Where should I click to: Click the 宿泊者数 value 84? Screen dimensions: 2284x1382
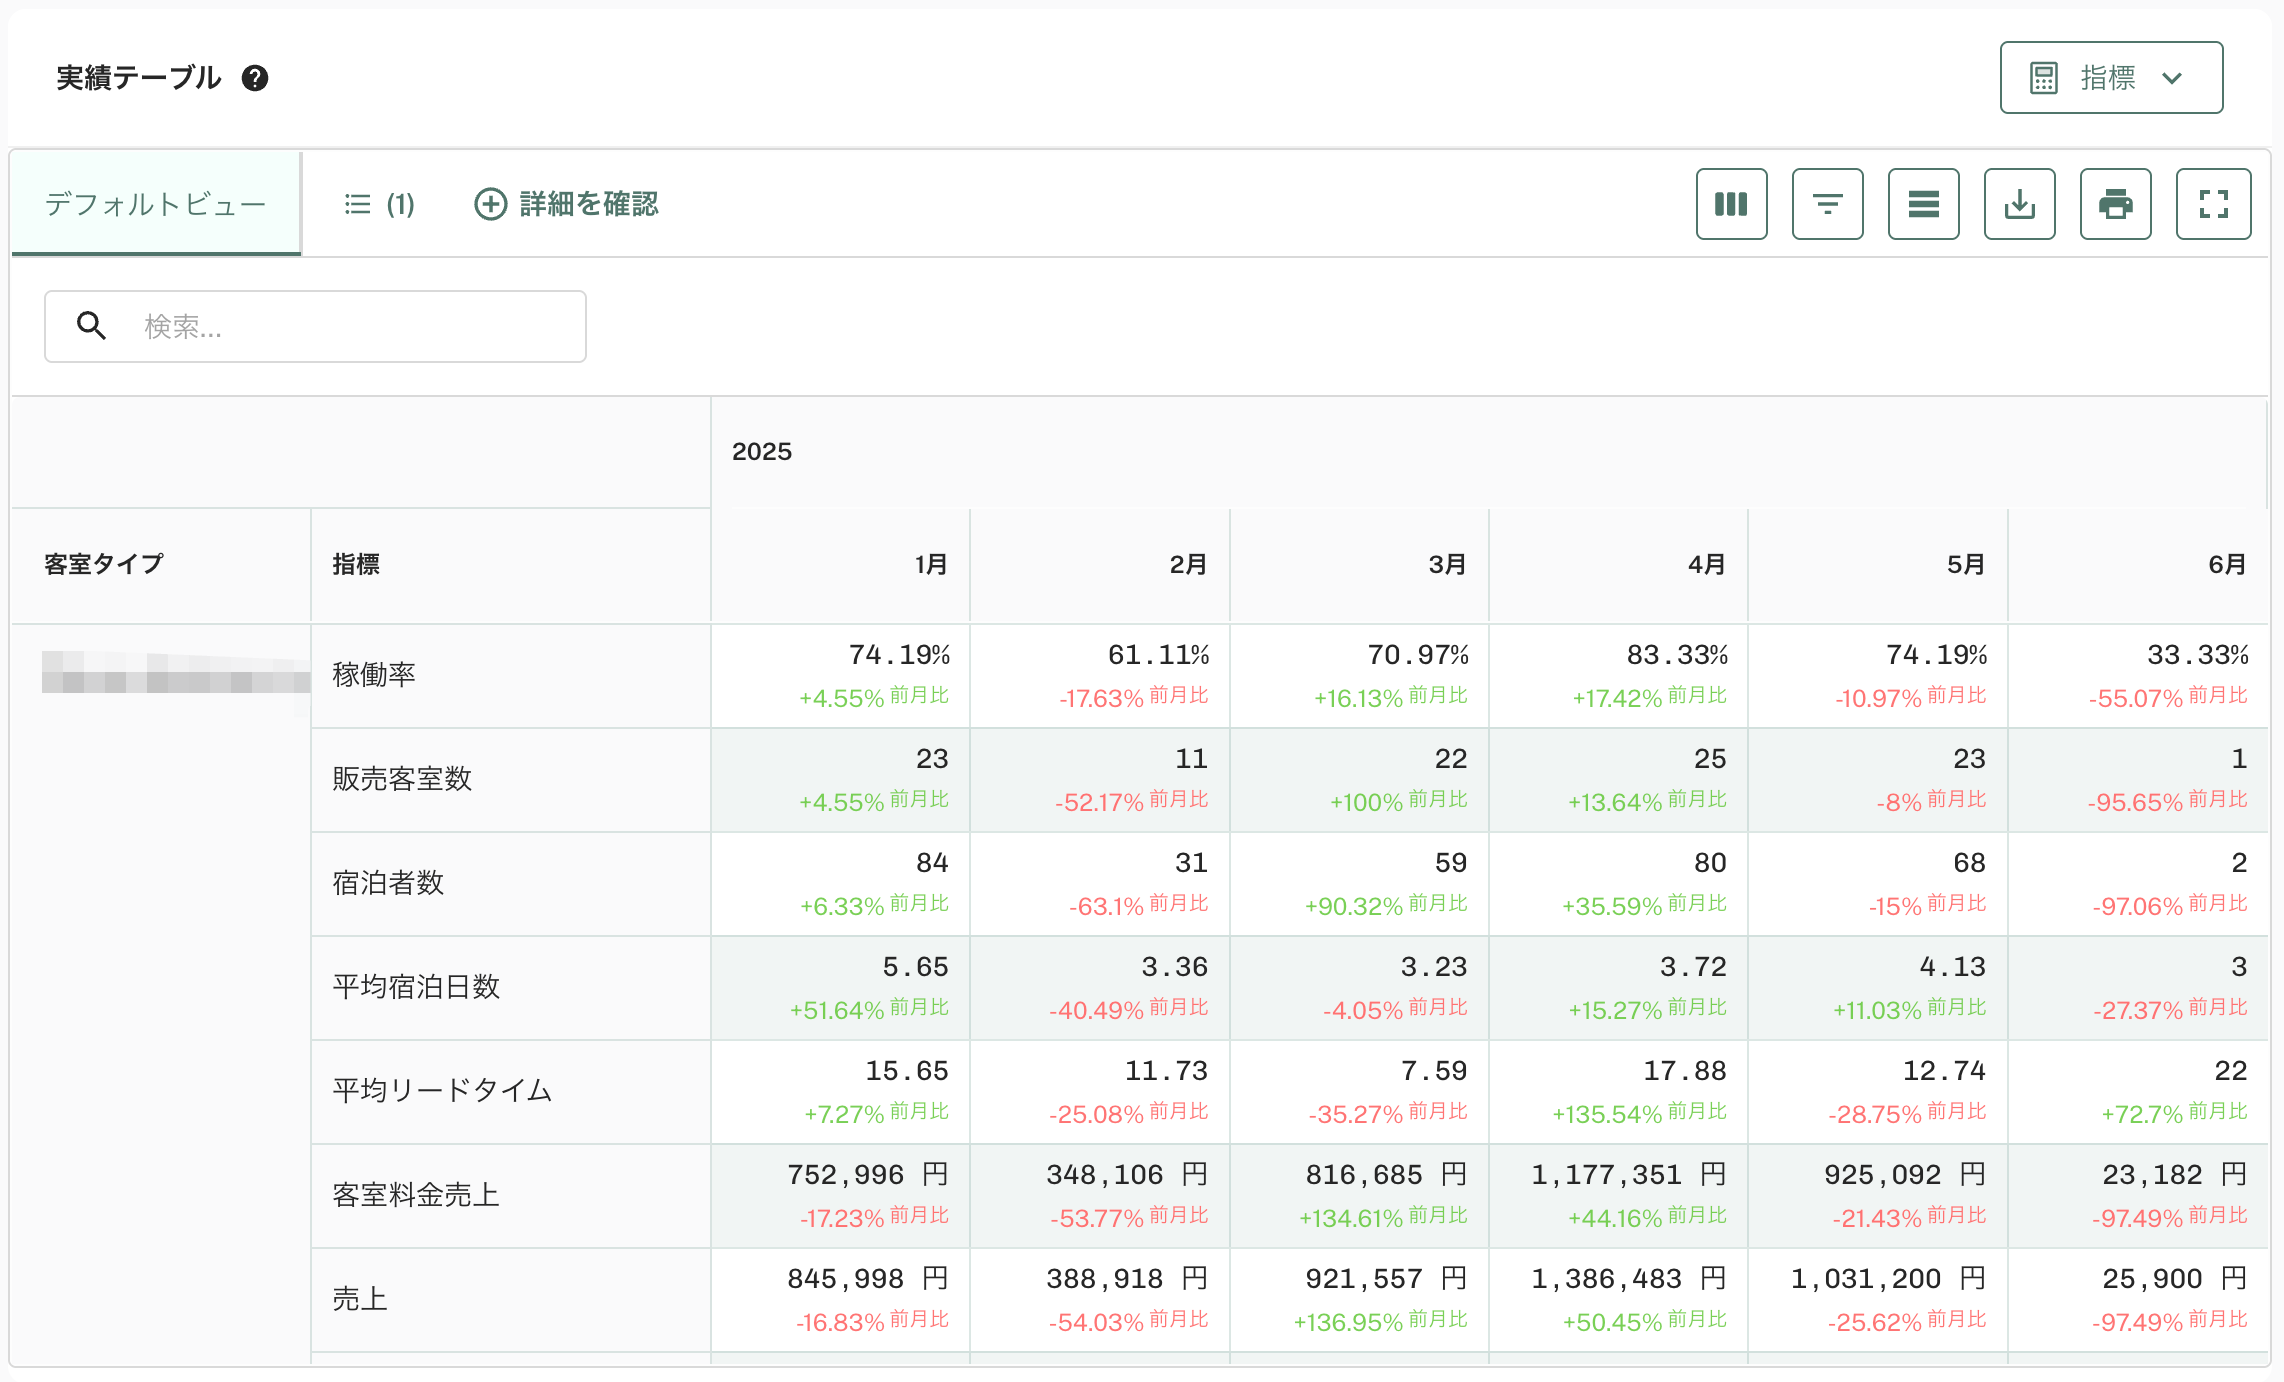(932, 863)
